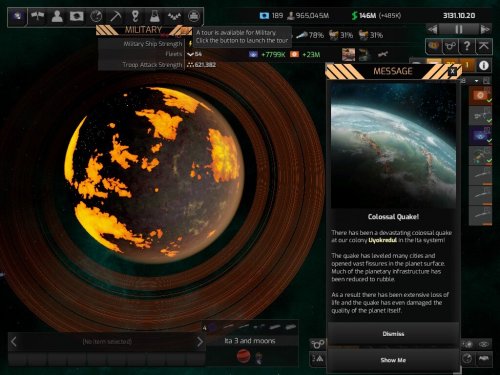Image resolution: width=500 pixels, height=375 pixels.
Task: Click the fuel indicator showing 78%
Action: coord(310,35)
